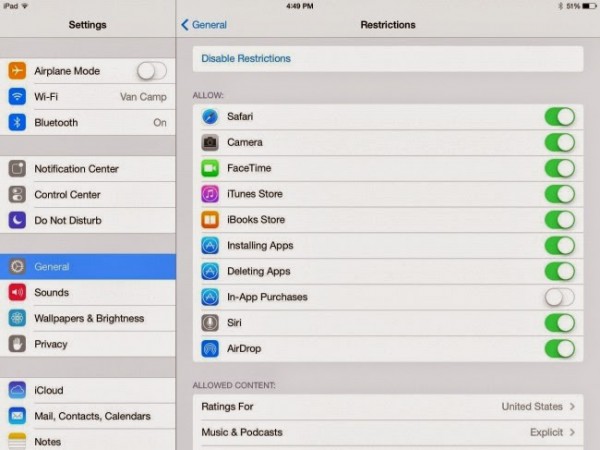The width and height of the screenshot is (600, 450).
Task: Switch off iBooks Store access
Action: pyautogui.click(x=560, y=220)
